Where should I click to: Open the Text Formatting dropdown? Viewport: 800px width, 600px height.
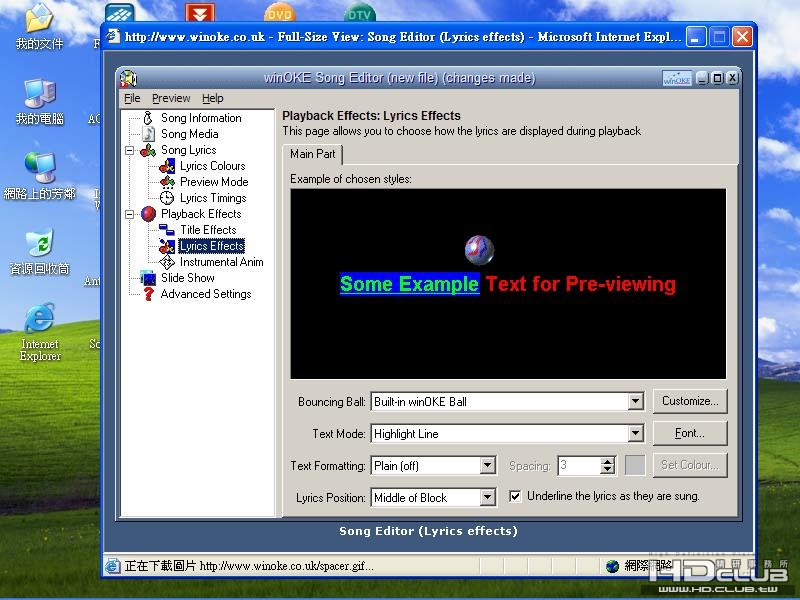point(488,465)
